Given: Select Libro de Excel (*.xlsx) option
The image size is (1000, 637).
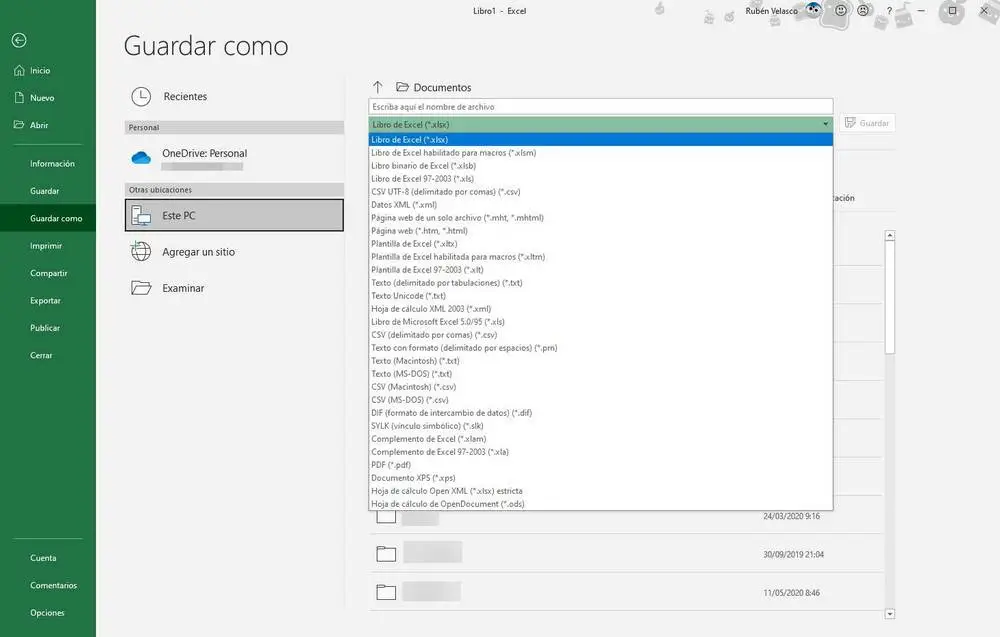Looking at the screenshot, I should [x=601, y=140].
